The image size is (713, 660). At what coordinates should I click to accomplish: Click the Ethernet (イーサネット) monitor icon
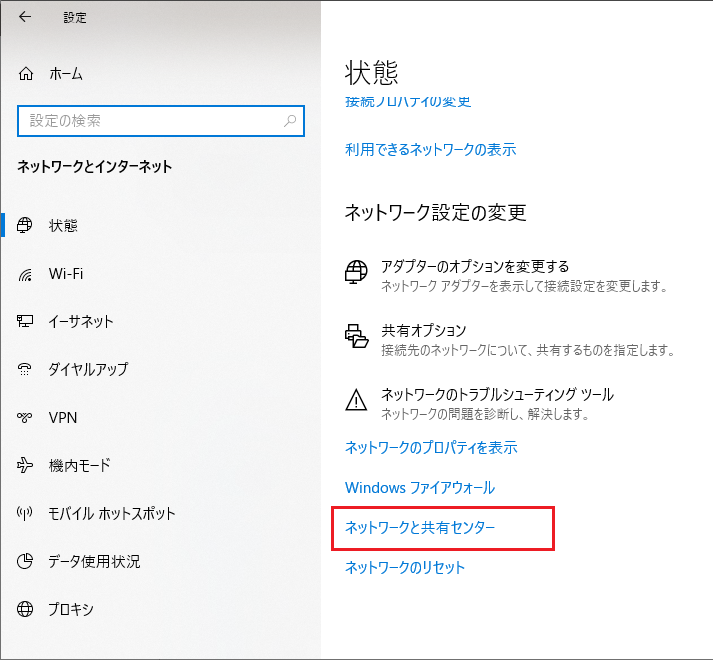coord(27,322)
